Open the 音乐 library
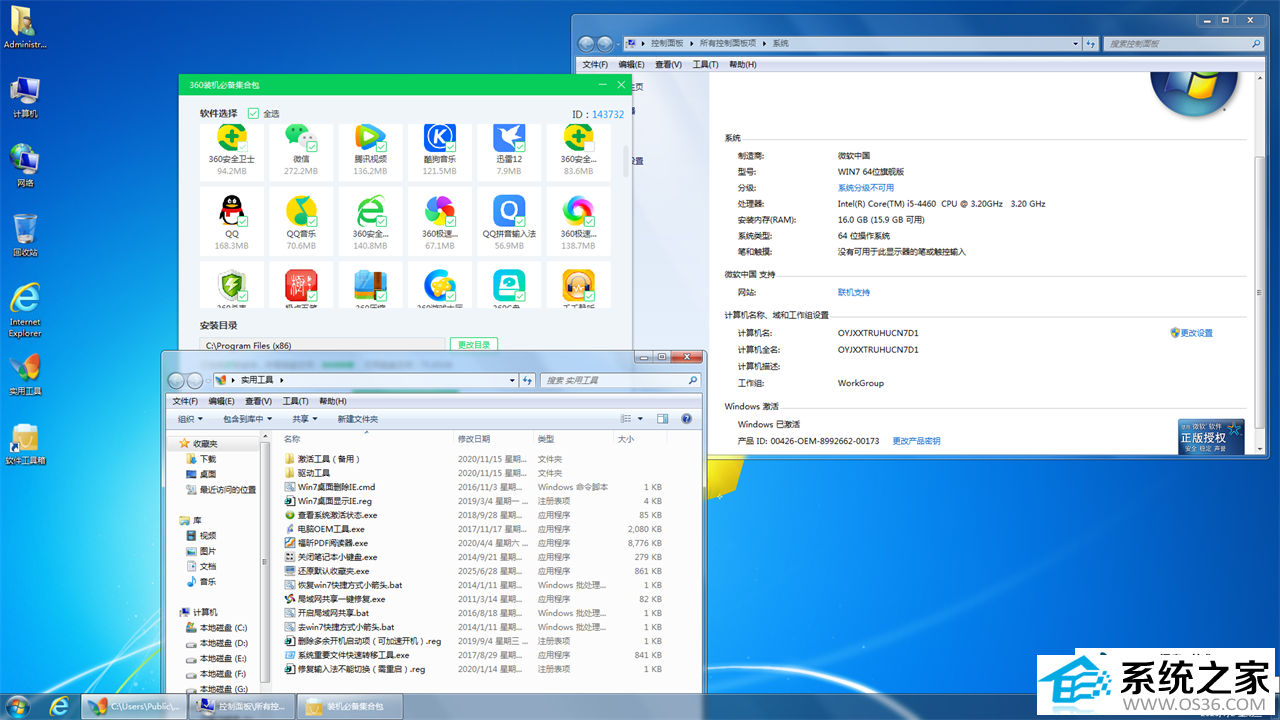This screenshot has height=720, width=1280. pyautogui.click(x=206, y=581)
